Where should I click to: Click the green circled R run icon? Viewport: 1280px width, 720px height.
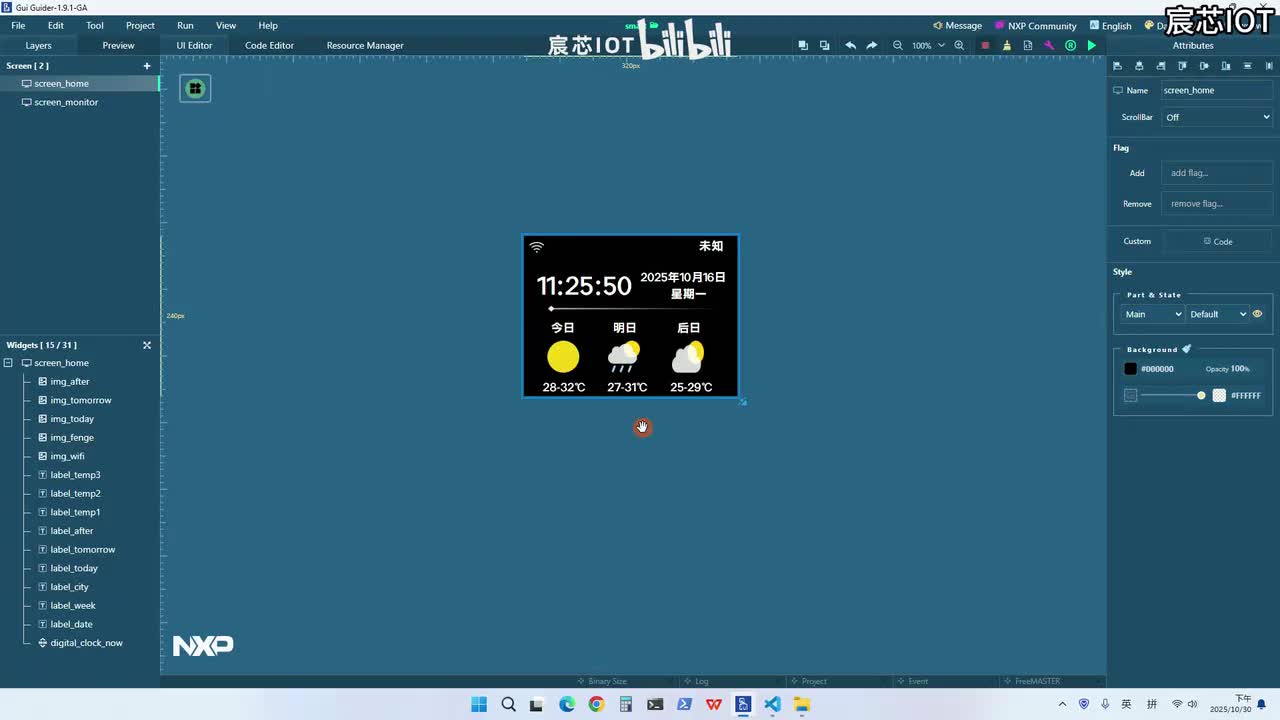(x=1070, y=45)
